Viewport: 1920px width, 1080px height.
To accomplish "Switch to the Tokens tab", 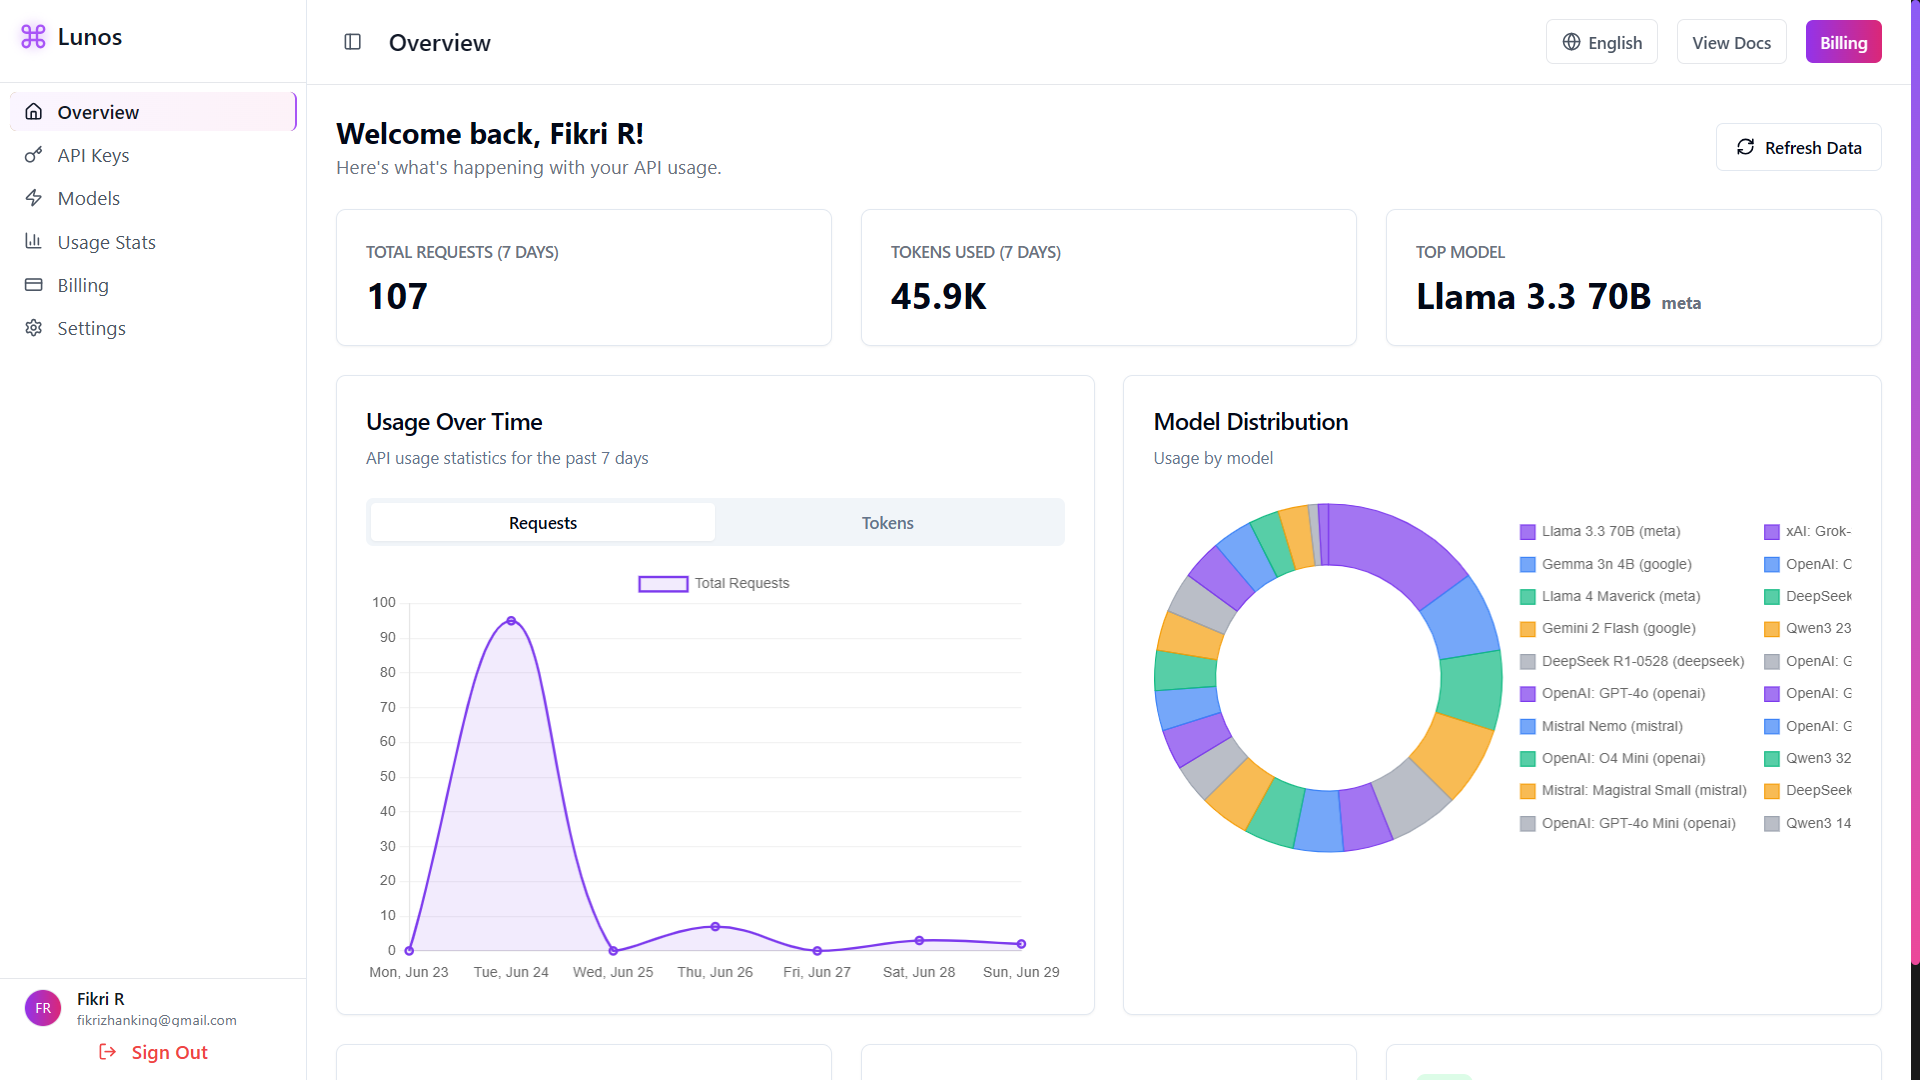I will (x=887, y=523).
